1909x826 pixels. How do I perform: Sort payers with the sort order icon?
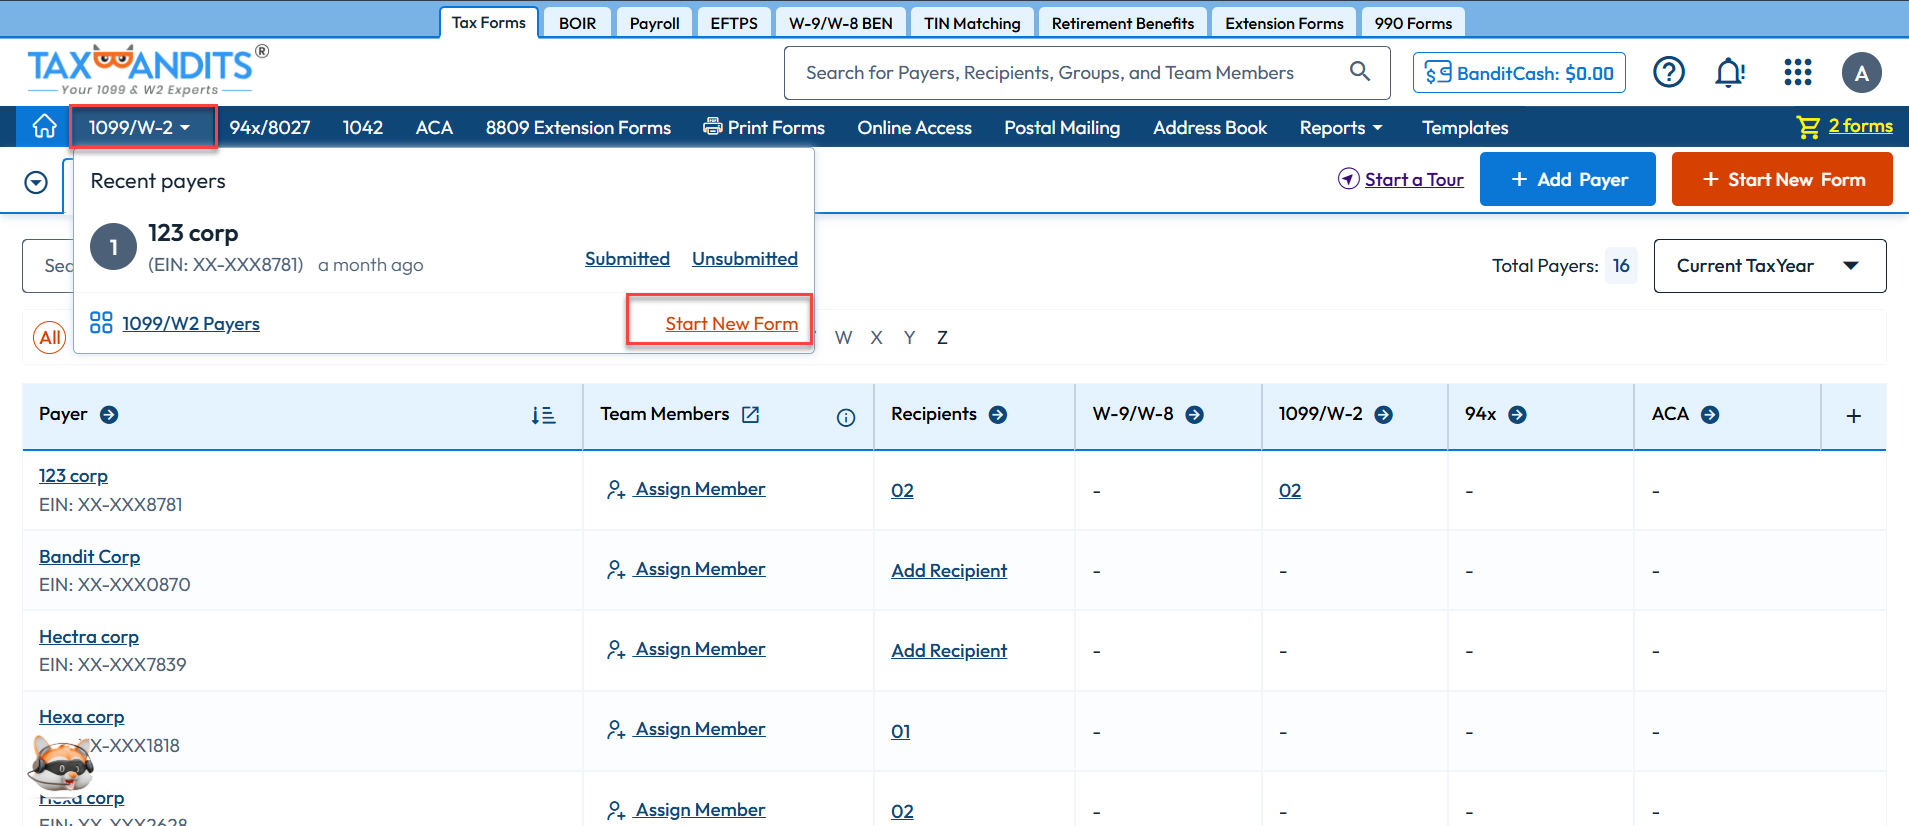(x=543, y=415)
